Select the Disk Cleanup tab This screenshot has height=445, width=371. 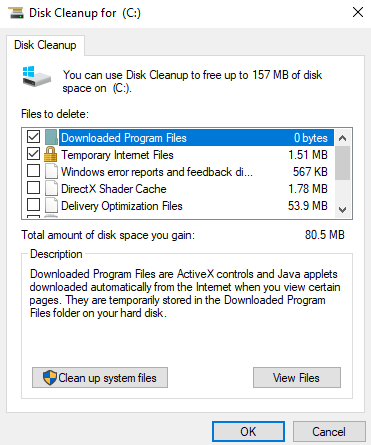(45, 45)
